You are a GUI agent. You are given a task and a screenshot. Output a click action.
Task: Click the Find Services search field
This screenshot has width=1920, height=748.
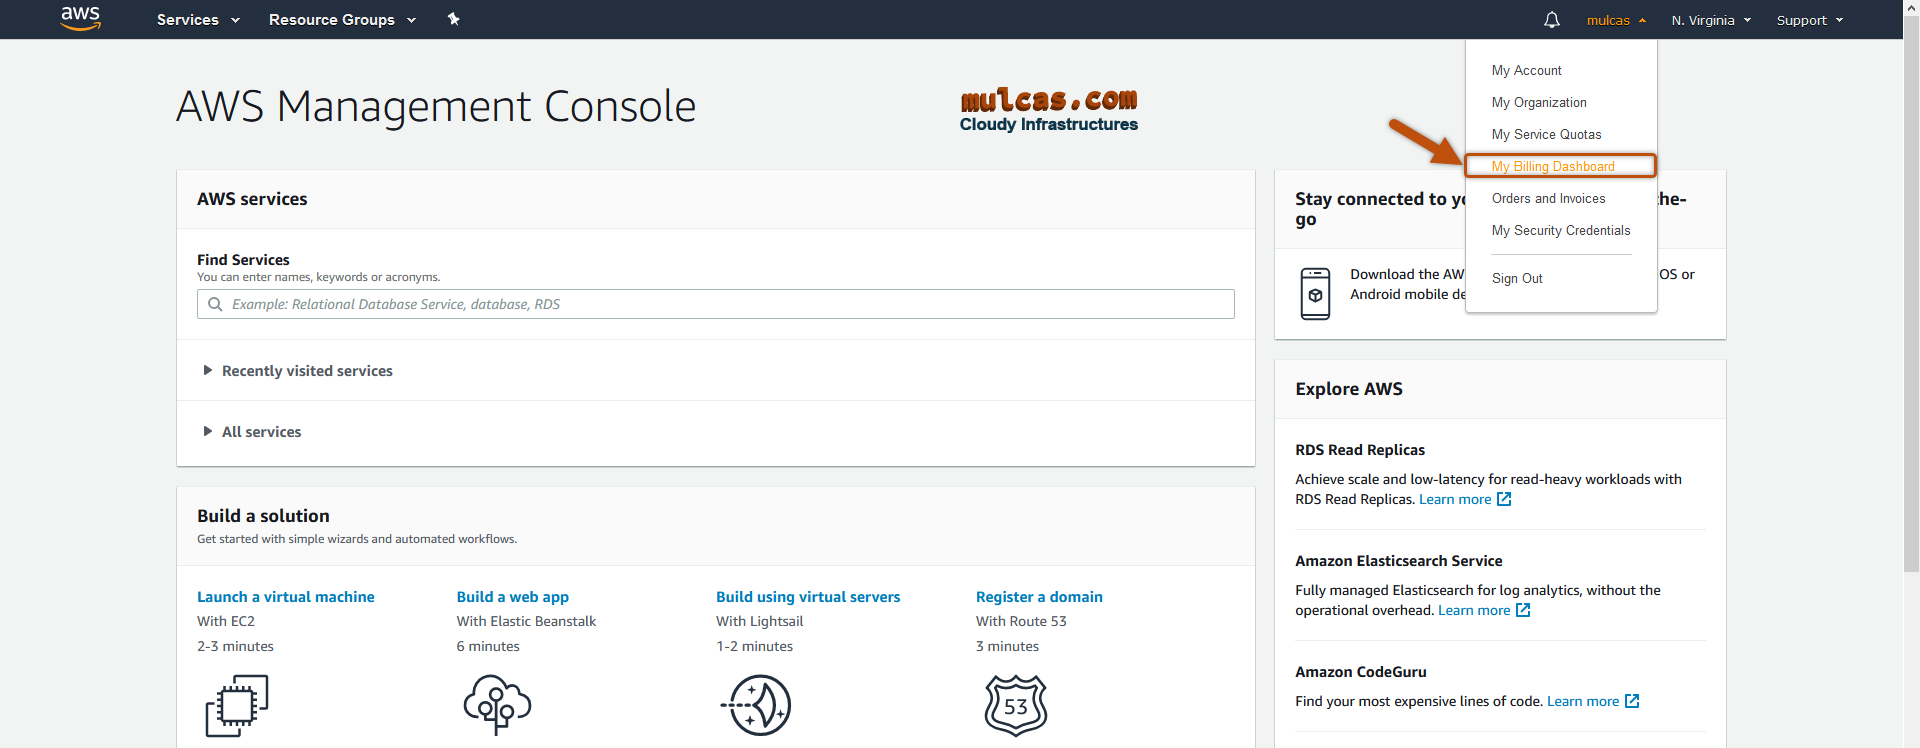pos(715,304)
